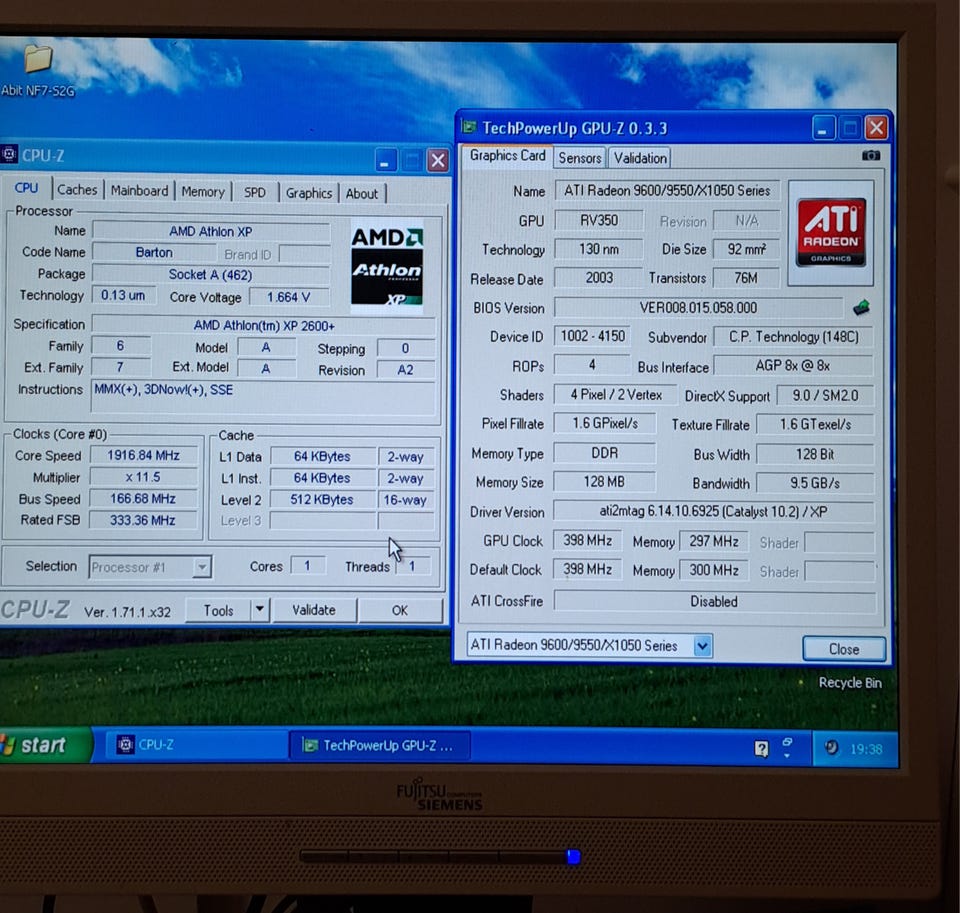Click the Tools button in CPU-Z
The height and width of the screenshot is (913, 960).
point(219,611)
